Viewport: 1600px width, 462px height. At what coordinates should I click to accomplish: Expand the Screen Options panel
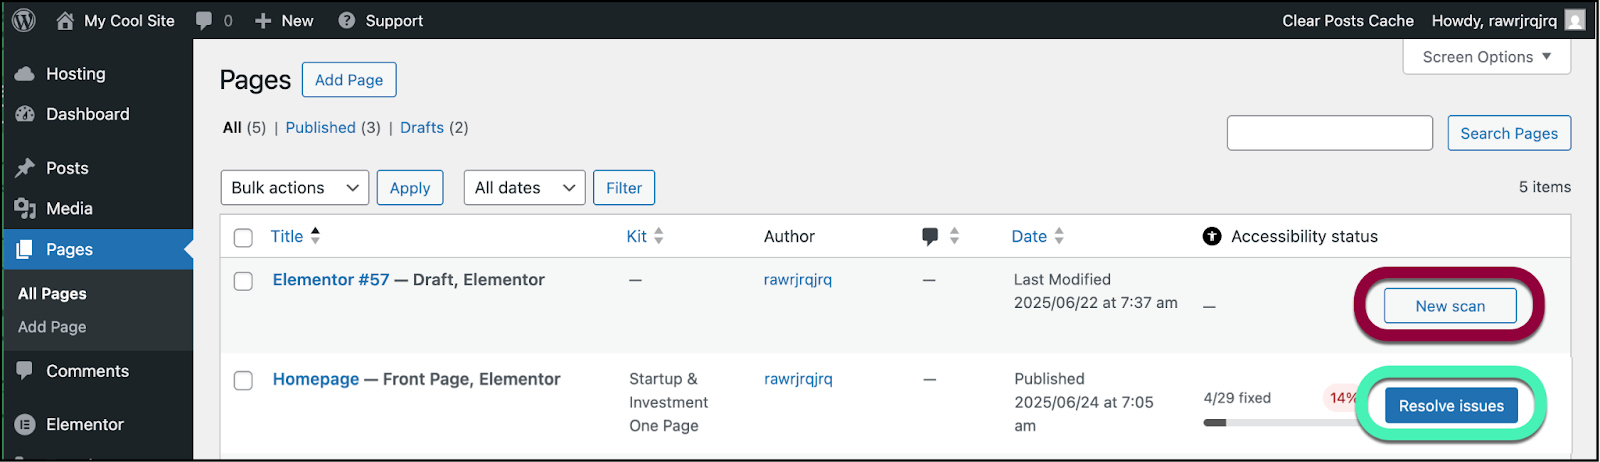[1486, 57]
